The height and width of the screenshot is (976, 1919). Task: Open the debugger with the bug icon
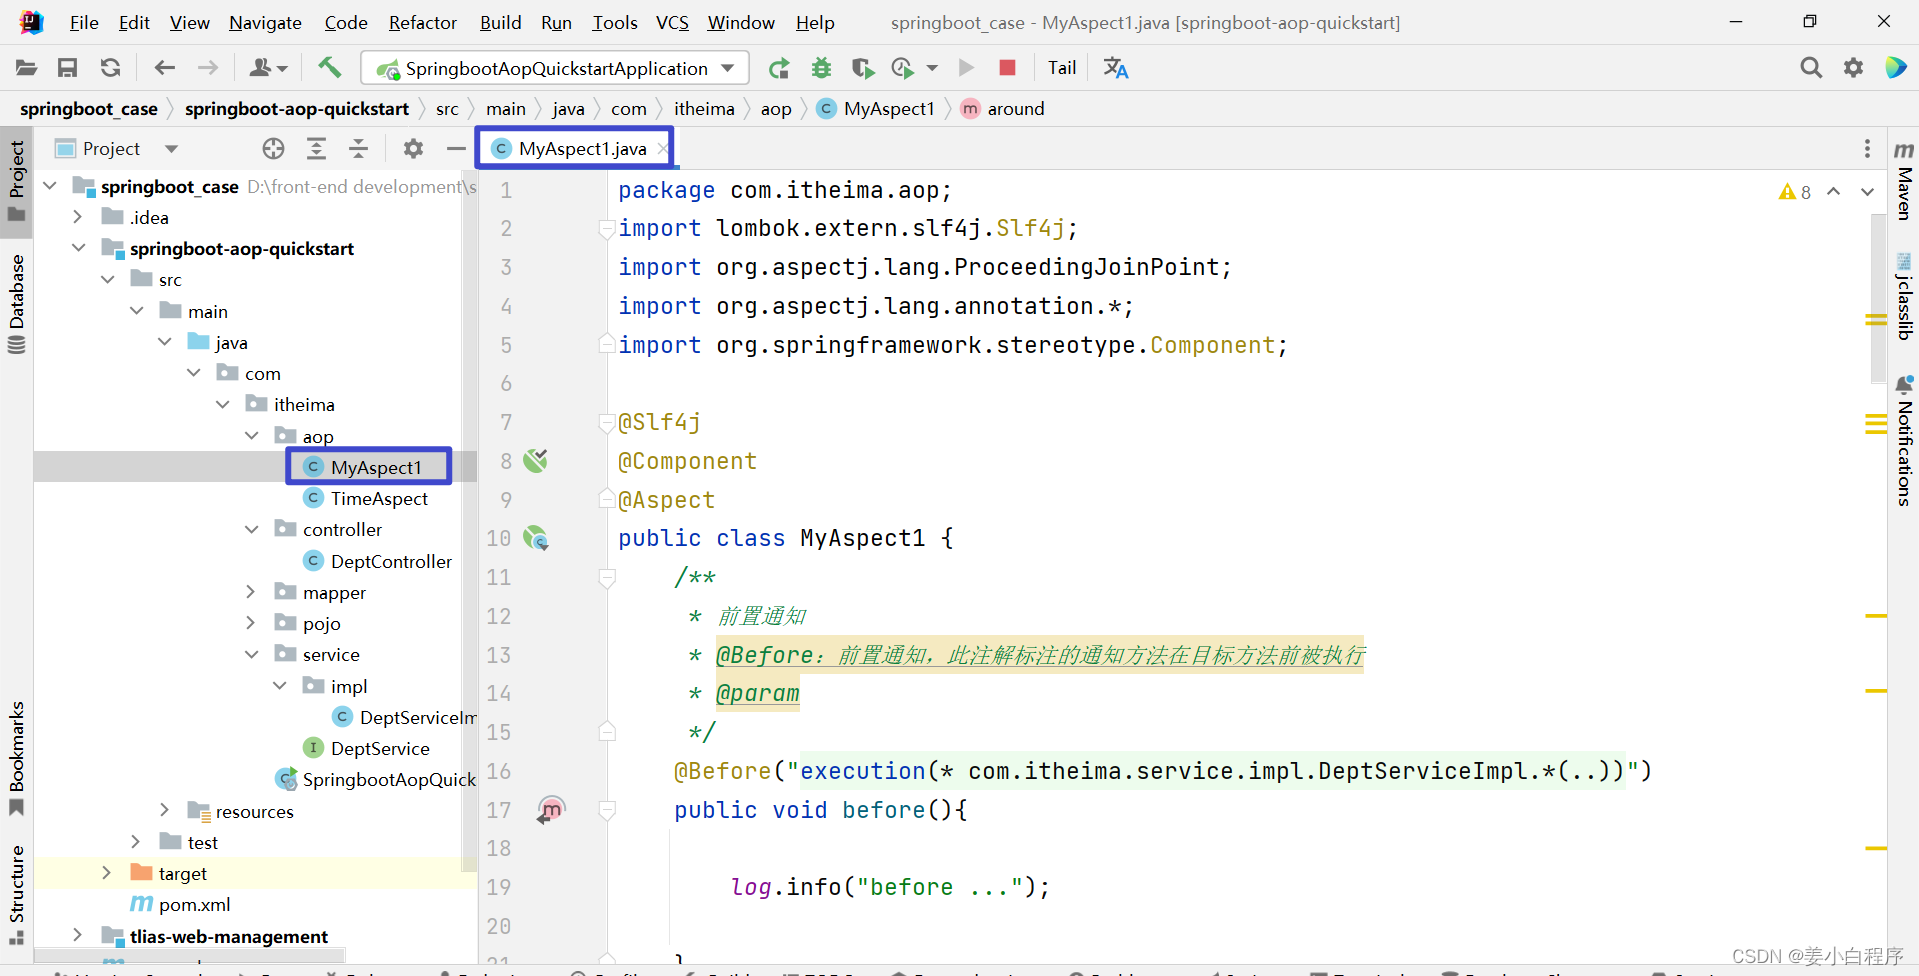[820, 67]
